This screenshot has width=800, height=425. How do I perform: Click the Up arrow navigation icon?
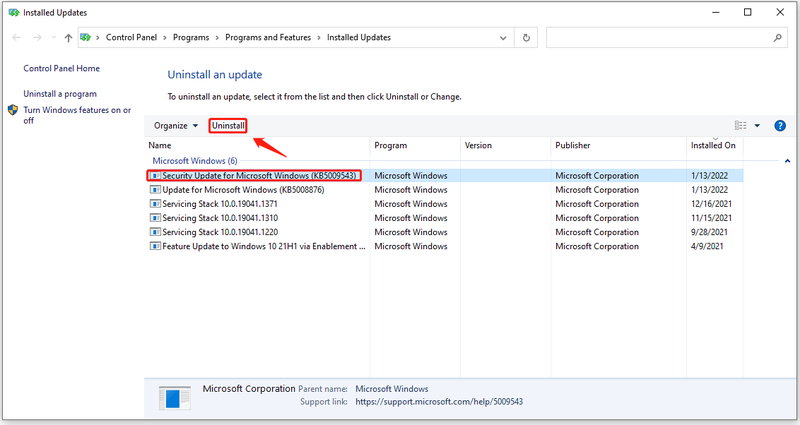click(68, 38)
